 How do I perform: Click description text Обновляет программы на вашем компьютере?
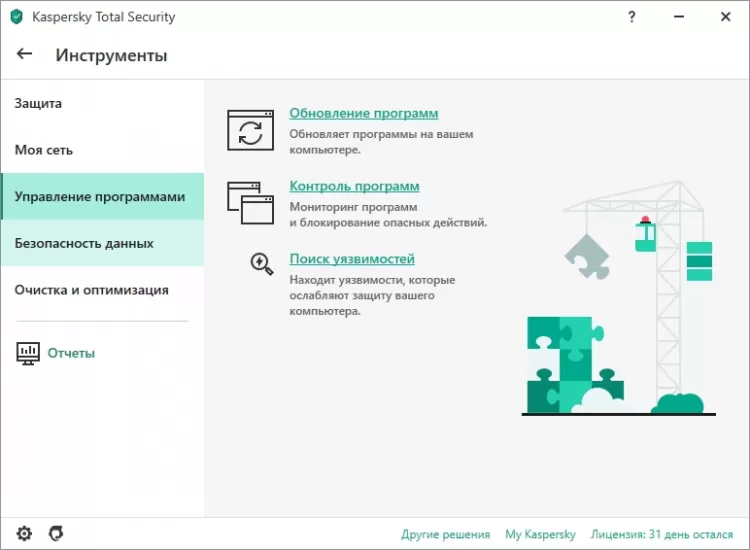[381, 142]
